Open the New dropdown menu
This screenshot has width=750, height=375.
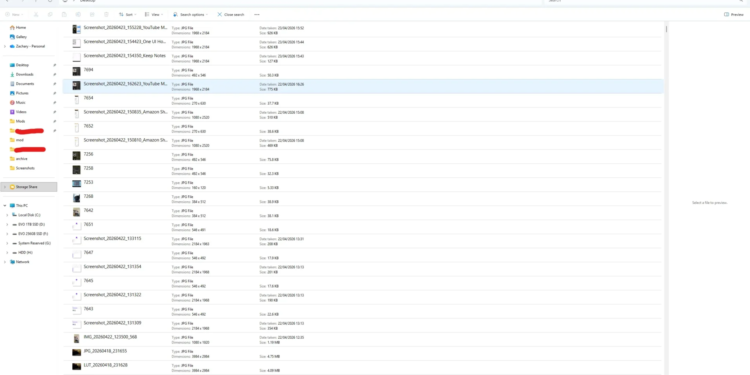tap(14, 15)
